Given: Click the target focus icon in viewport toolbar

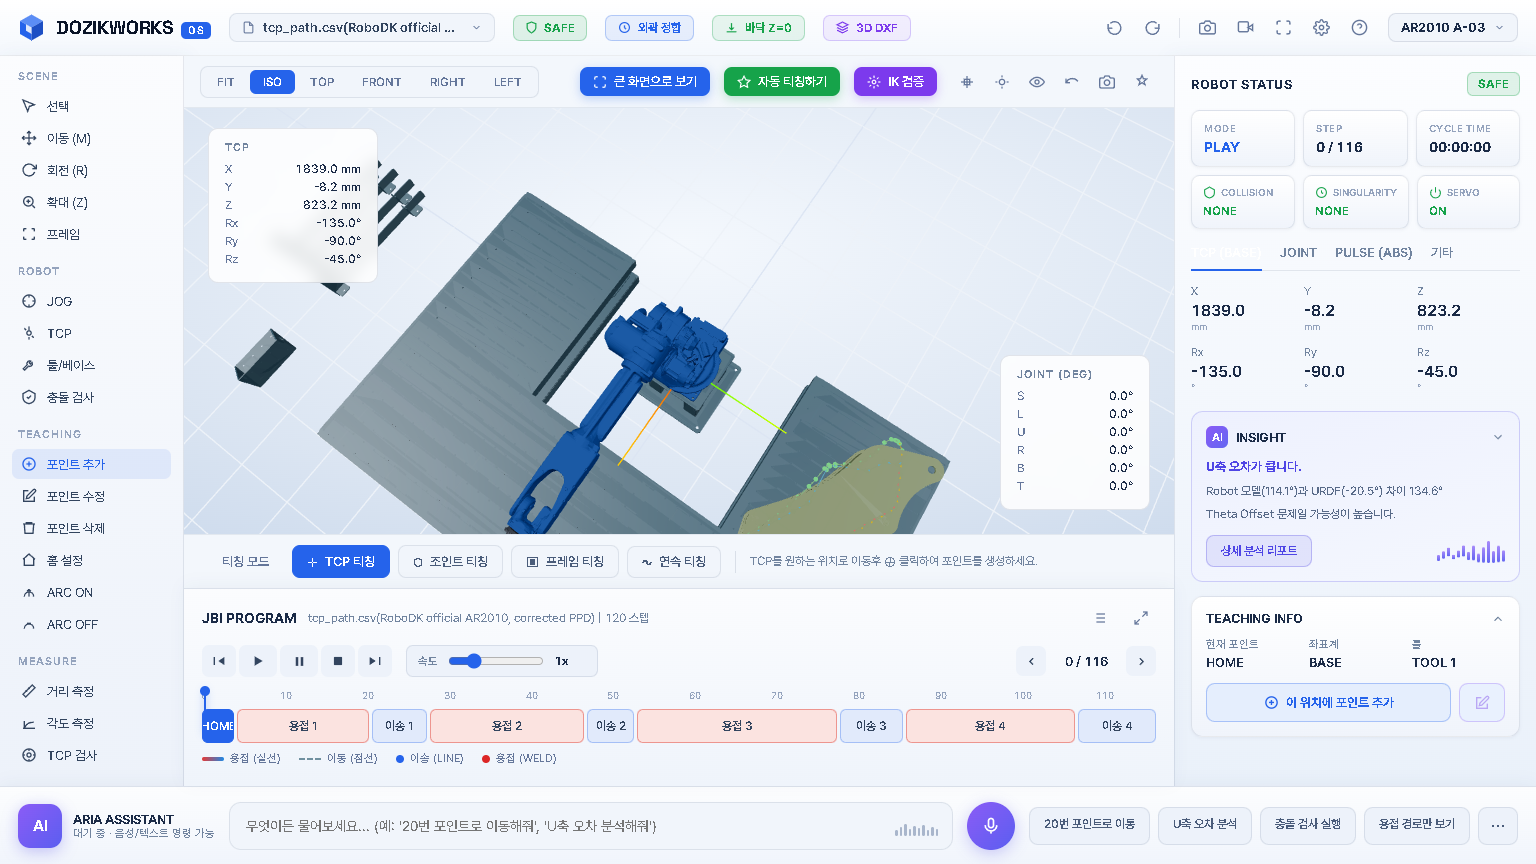Looking at the screenshot, I should [x=1002, y=82].
